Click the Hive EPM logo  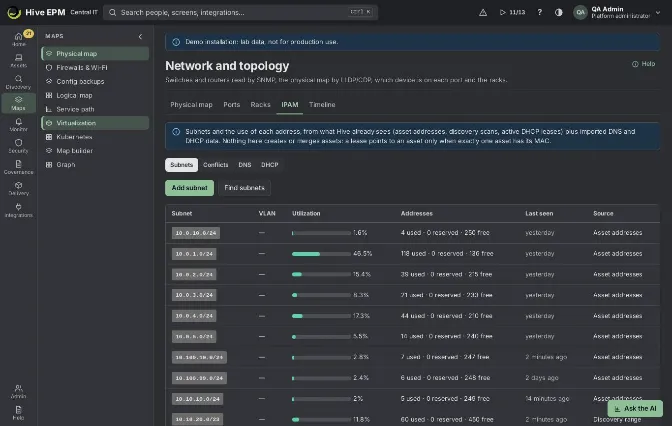click(x=14, y=12)
